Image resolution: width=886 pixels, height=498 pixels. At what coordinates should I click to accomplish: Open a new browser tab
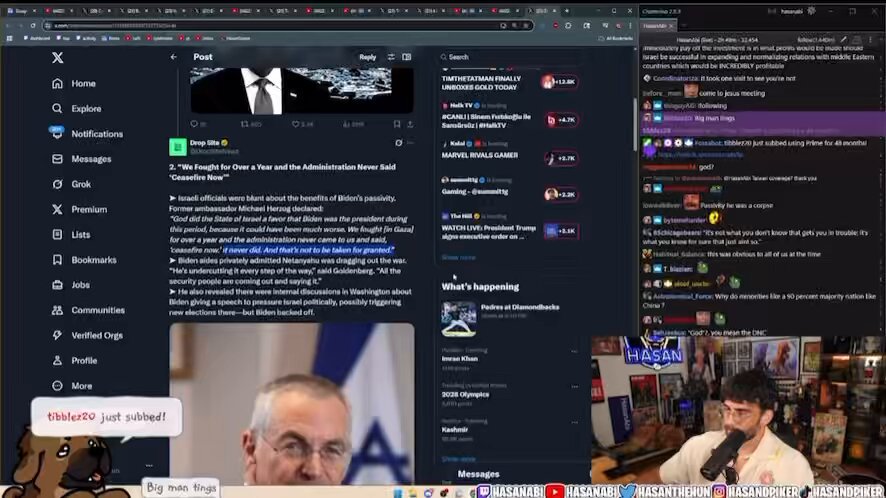(567, 11)
